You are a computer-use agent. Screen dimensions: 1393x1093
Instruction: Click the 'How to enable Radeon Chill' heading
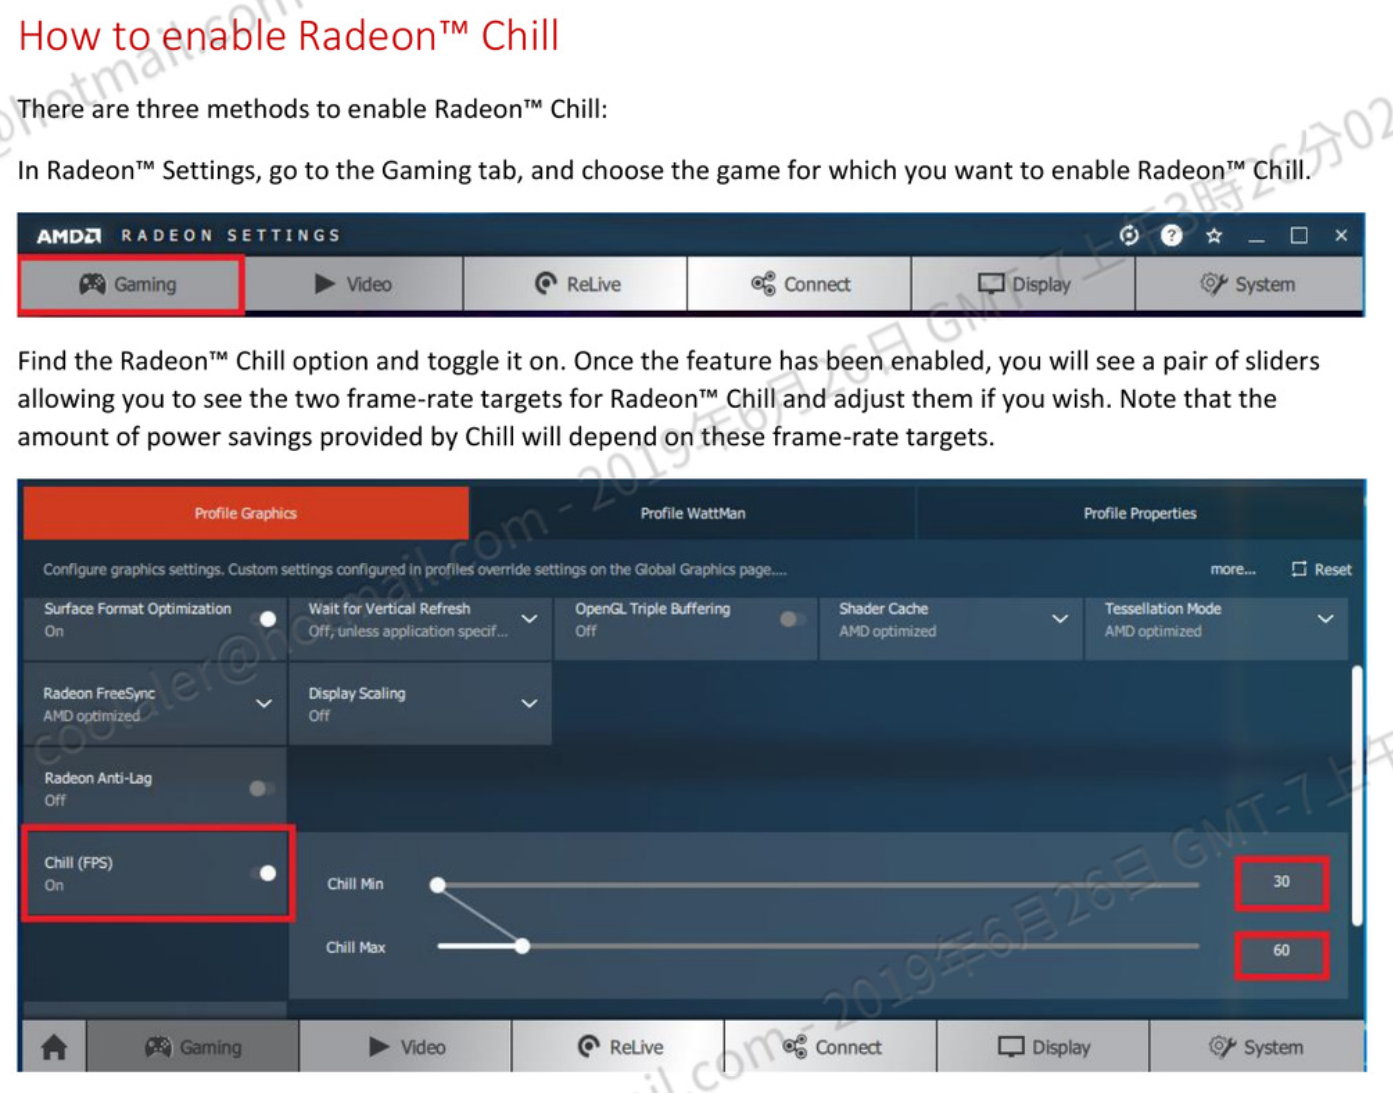[289, 36]
